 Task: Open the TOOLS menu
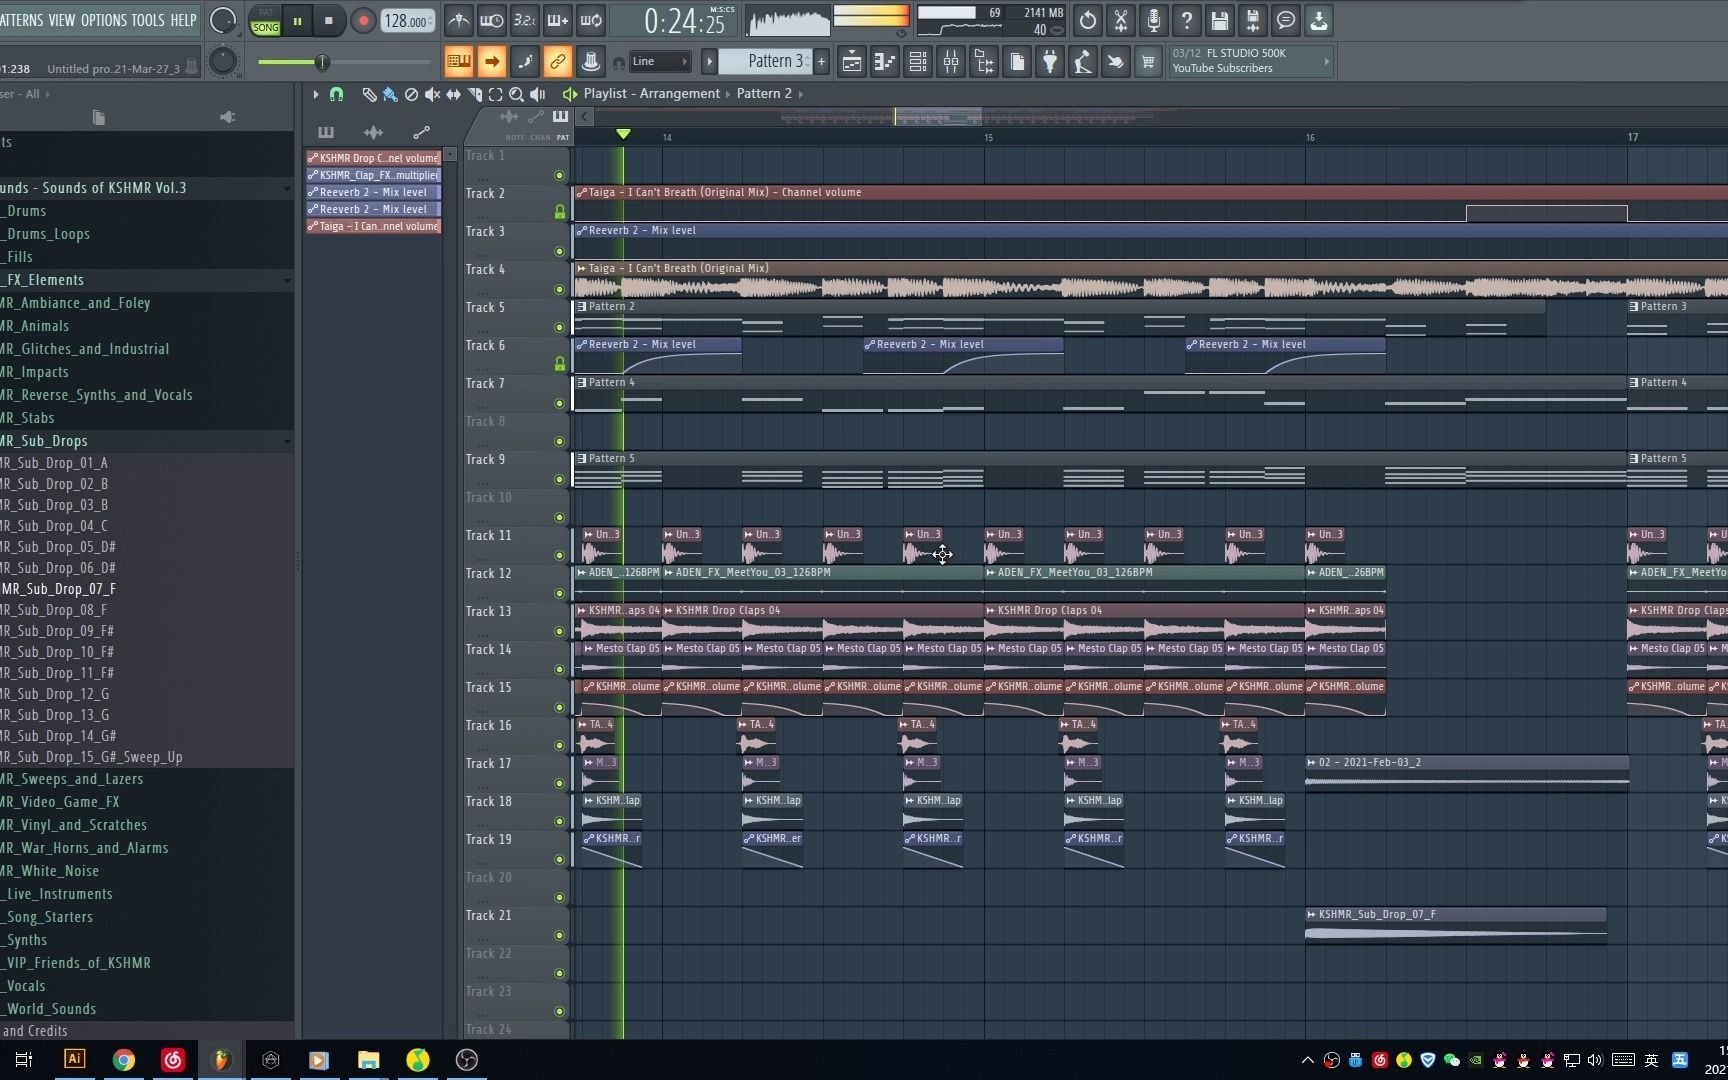(x=148, y=20)
